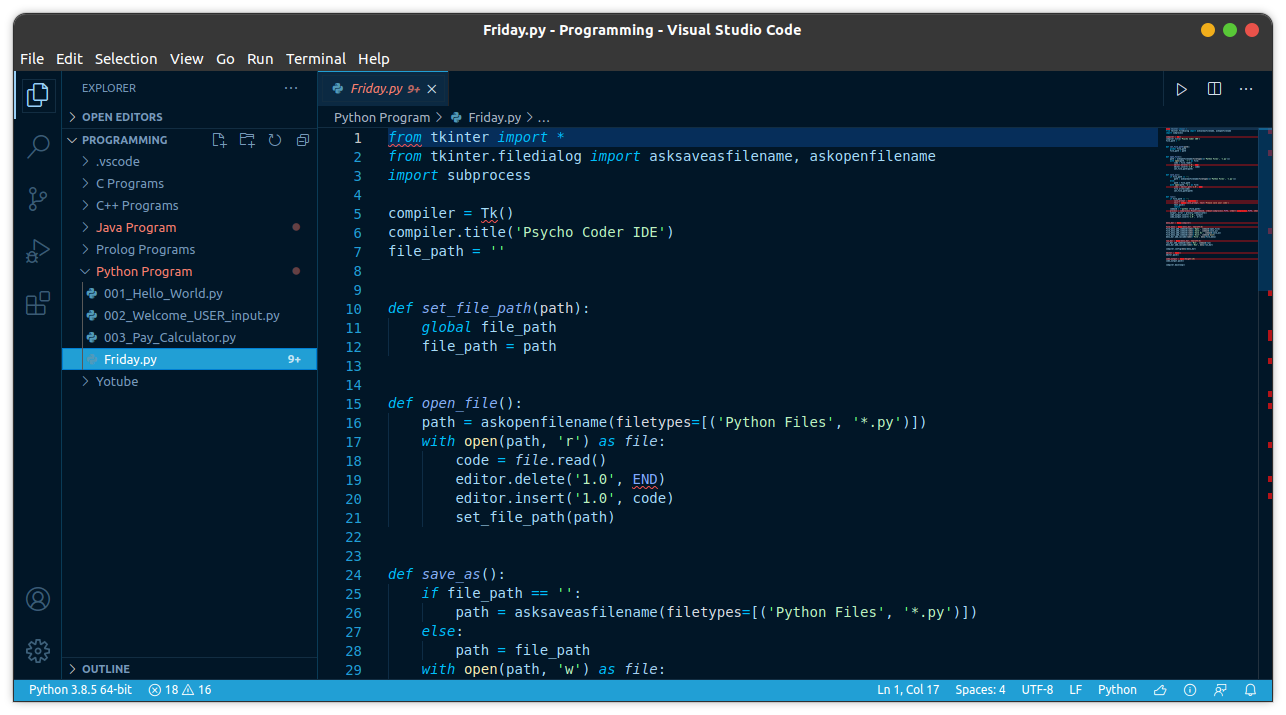Run the Python file with play button

pos(1181,89)
